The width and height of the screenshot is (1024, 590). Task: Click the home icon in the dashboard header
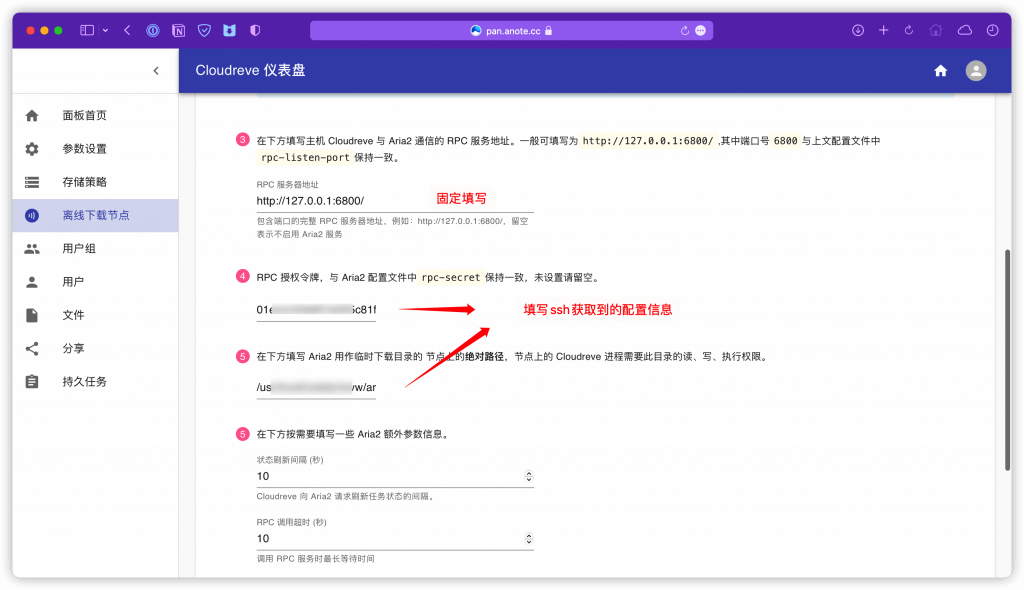click(940, 71)
